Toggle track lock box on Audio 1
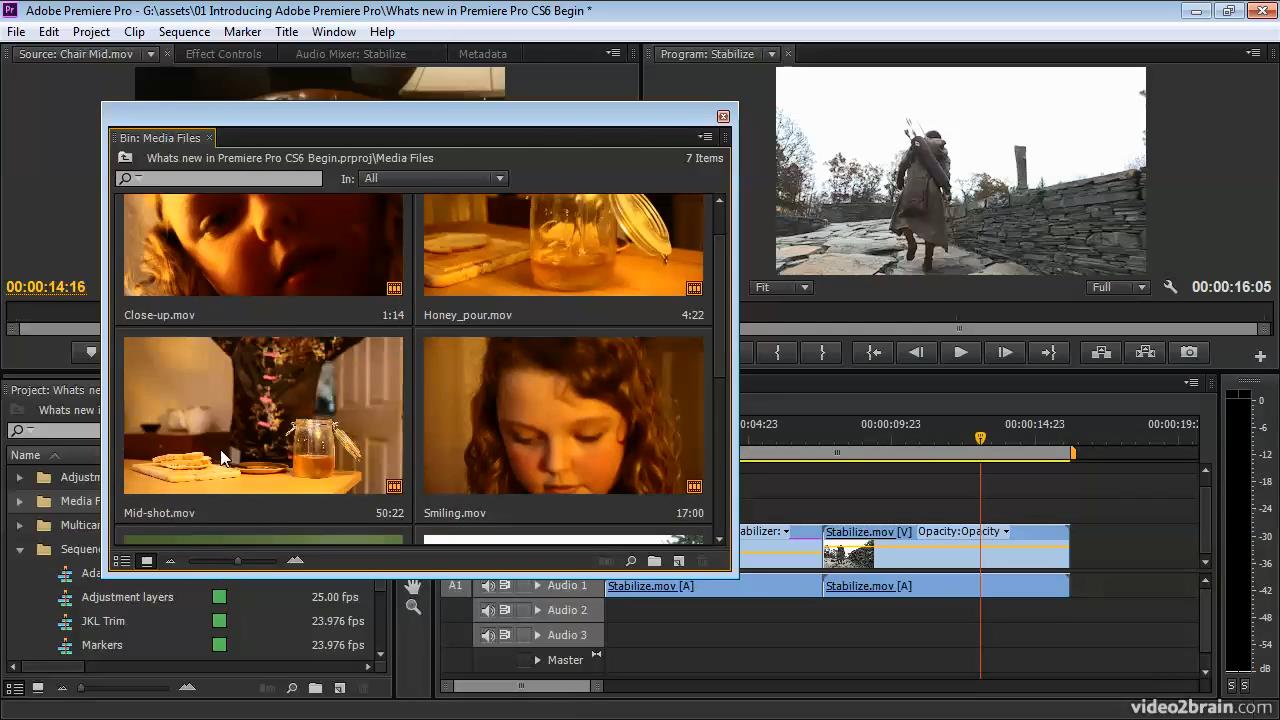This screenshot has height=720, width=1280. [523, 586]
